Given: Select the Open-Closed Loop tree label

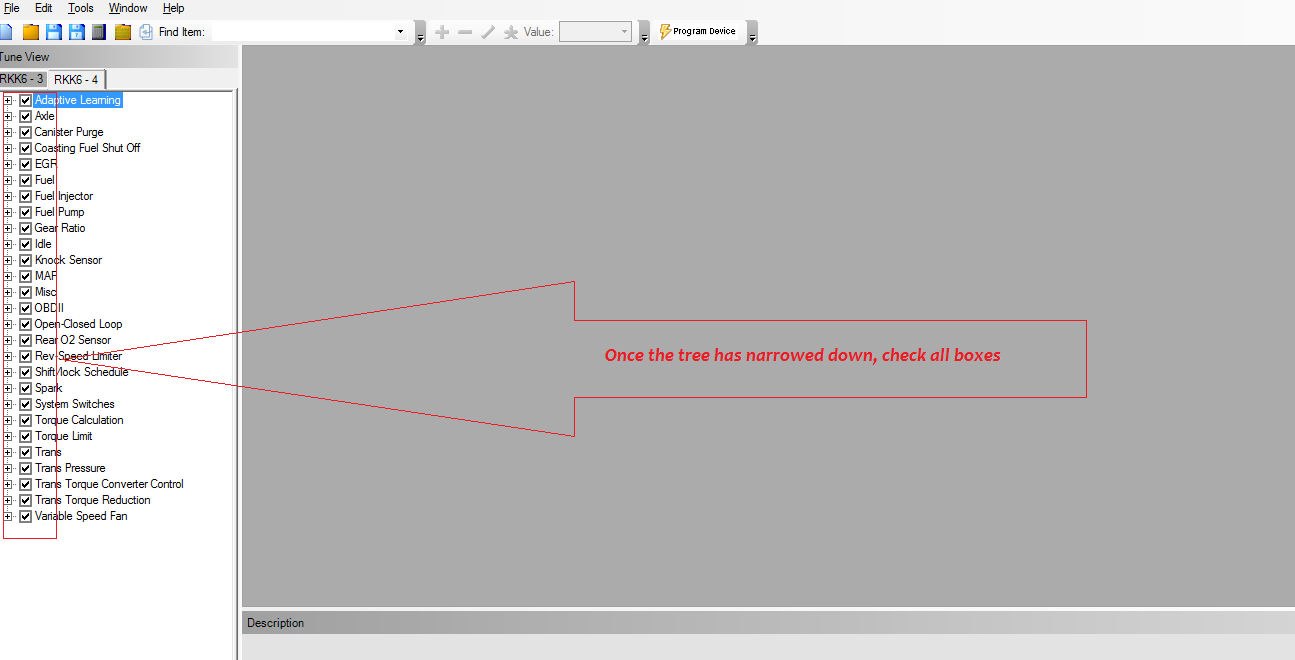Looking at the screenshot, I should pos(79,324).
